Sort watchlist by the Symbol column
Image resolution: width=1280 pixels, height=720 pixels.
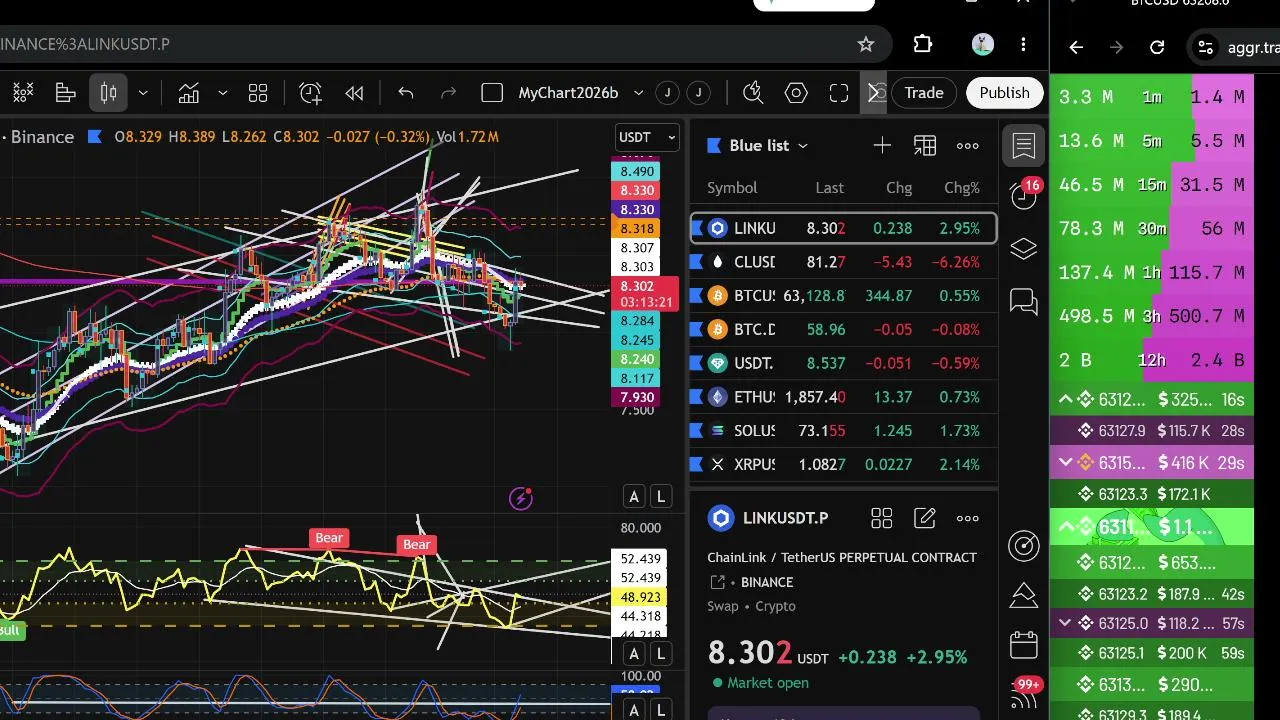[732, 188]
